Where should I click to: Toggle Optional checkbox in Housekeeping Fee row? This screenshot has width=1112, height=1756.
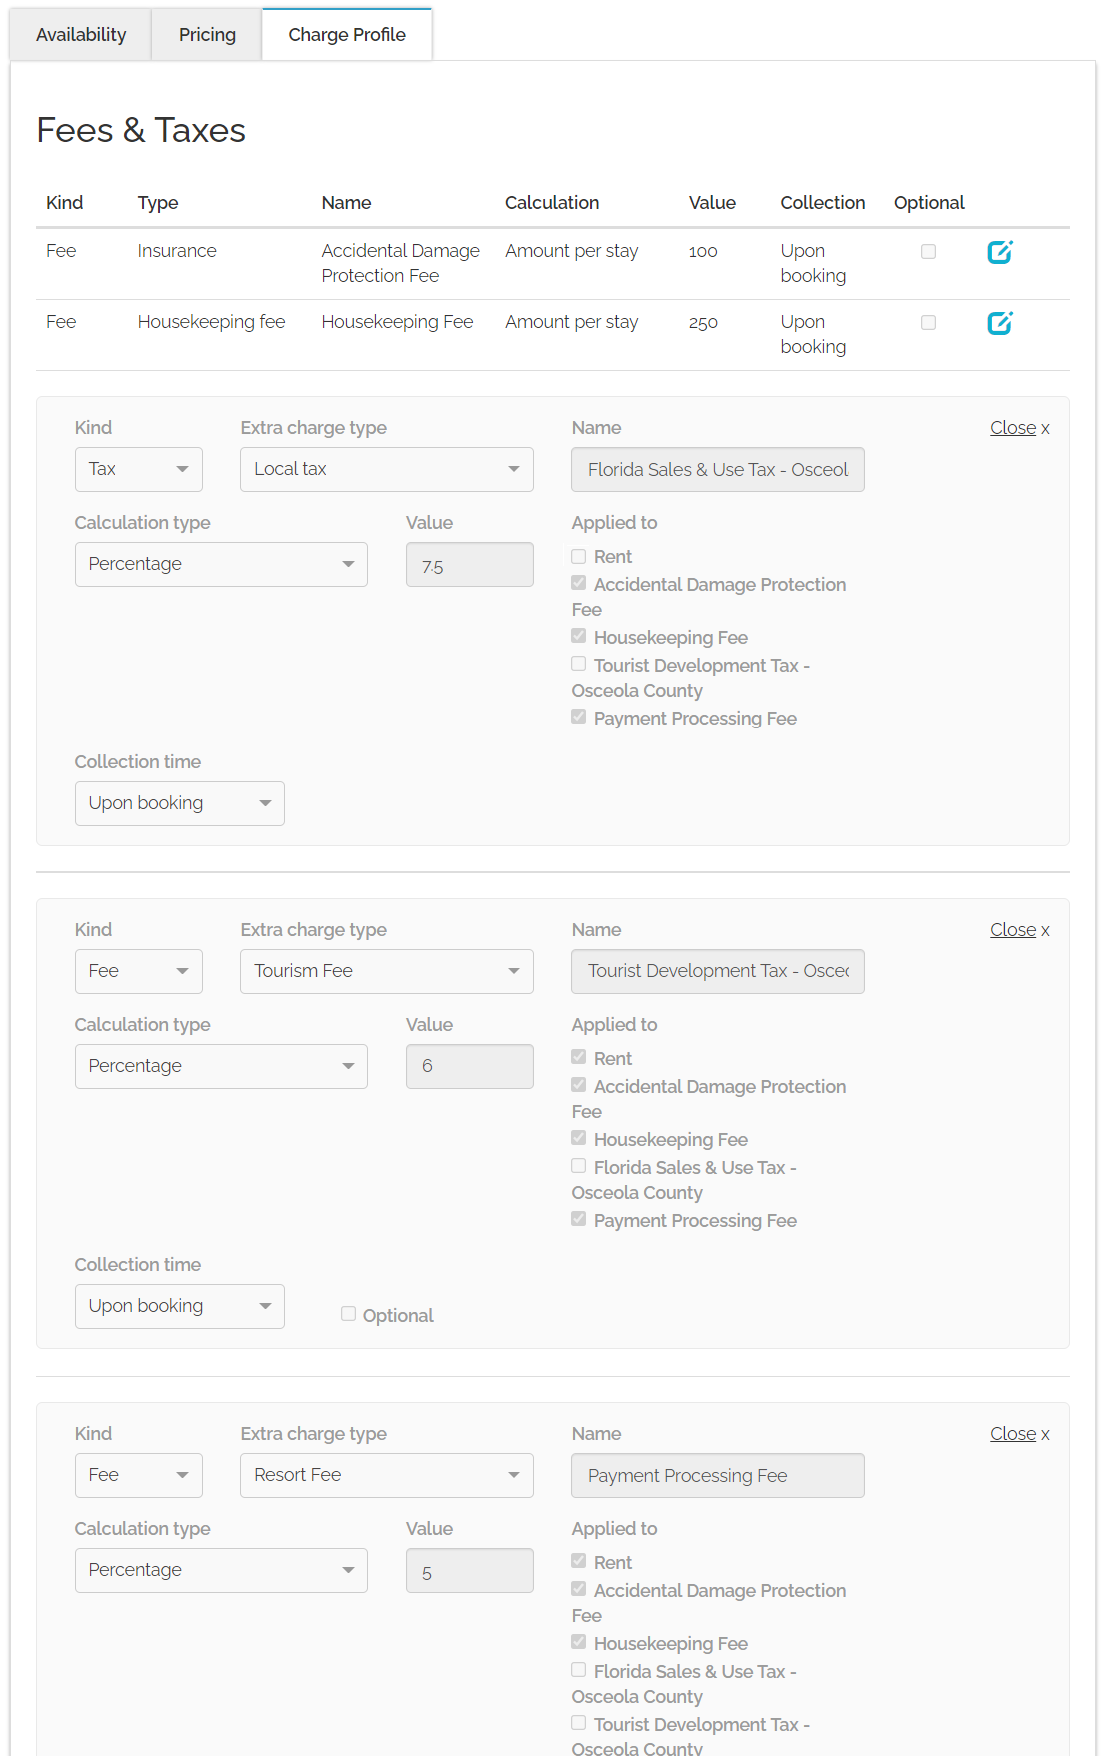tap(928, 323)
